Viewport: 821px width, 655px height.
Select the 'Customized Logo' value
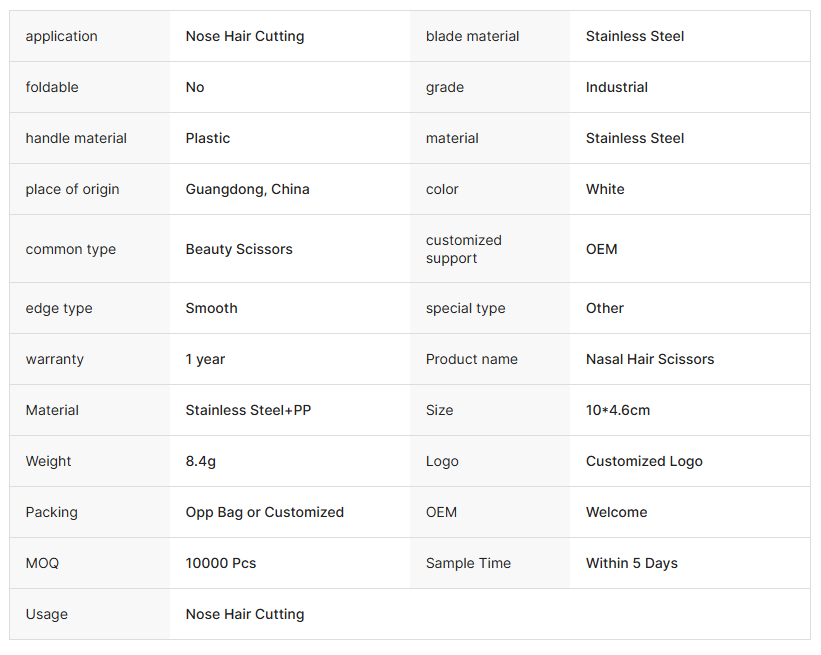pyautogui.click(x=644, y=462)
